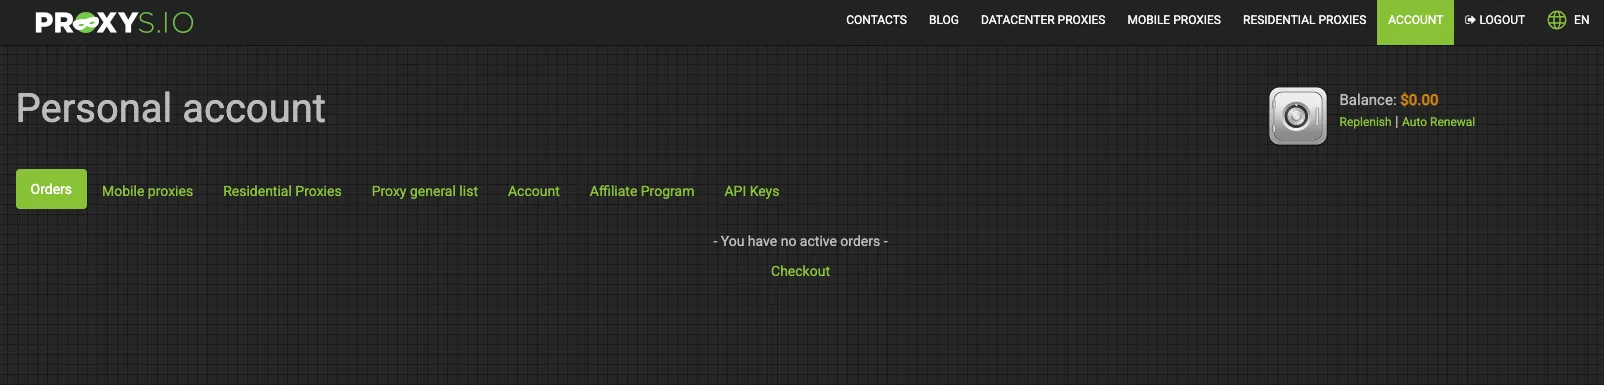Go to Residential Proxies in top nav
The image size is (1604, 385).
click(1304, 20)
